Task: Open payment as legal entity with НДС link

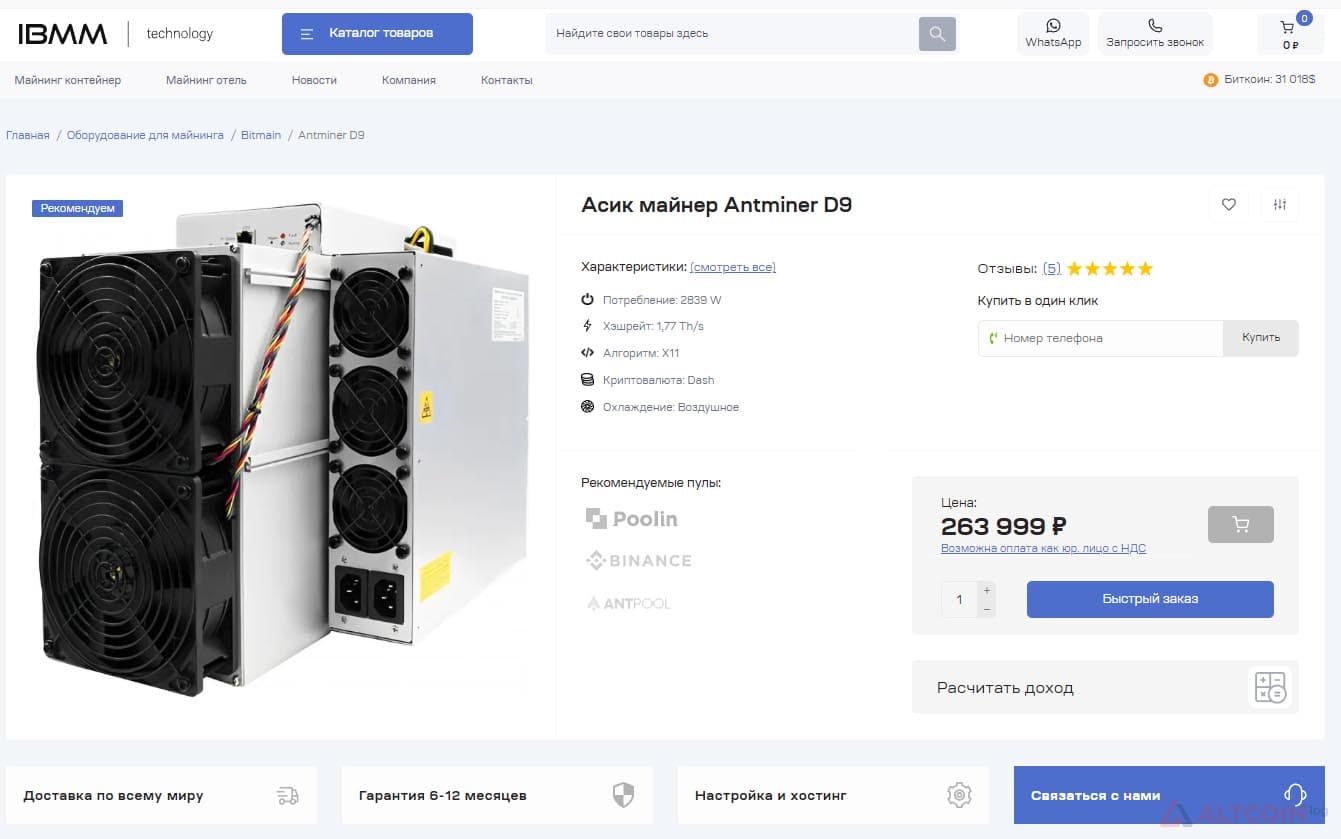Action: click(x=1043, y=548)
